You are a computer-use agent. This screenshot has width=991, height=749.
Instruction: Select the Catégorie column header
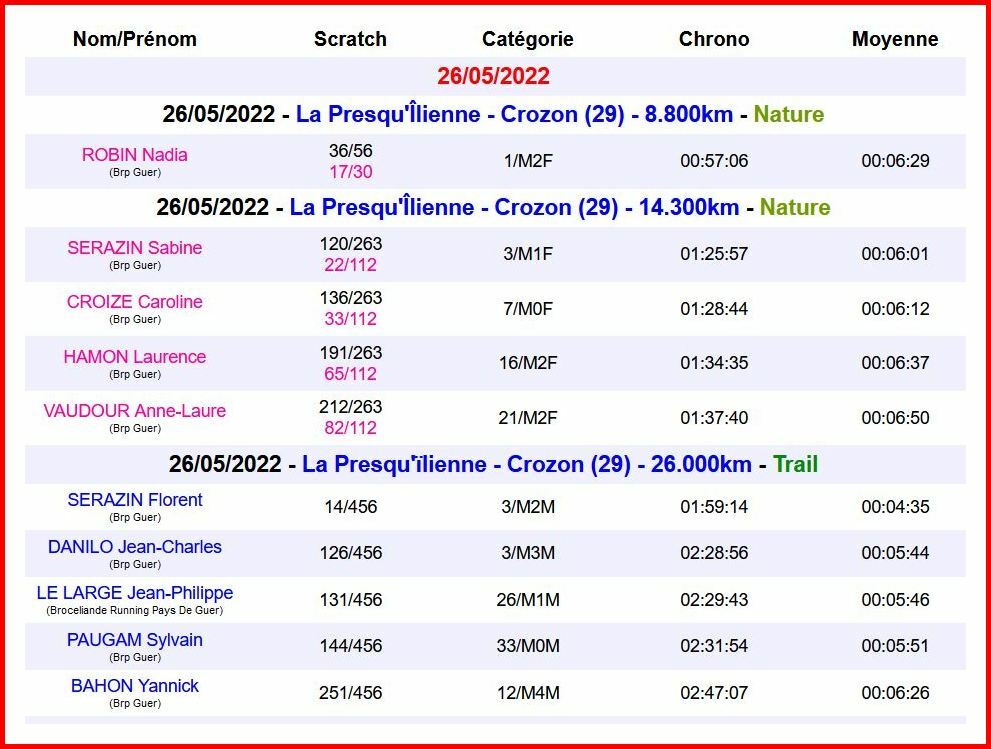click(x=527, y=39)
